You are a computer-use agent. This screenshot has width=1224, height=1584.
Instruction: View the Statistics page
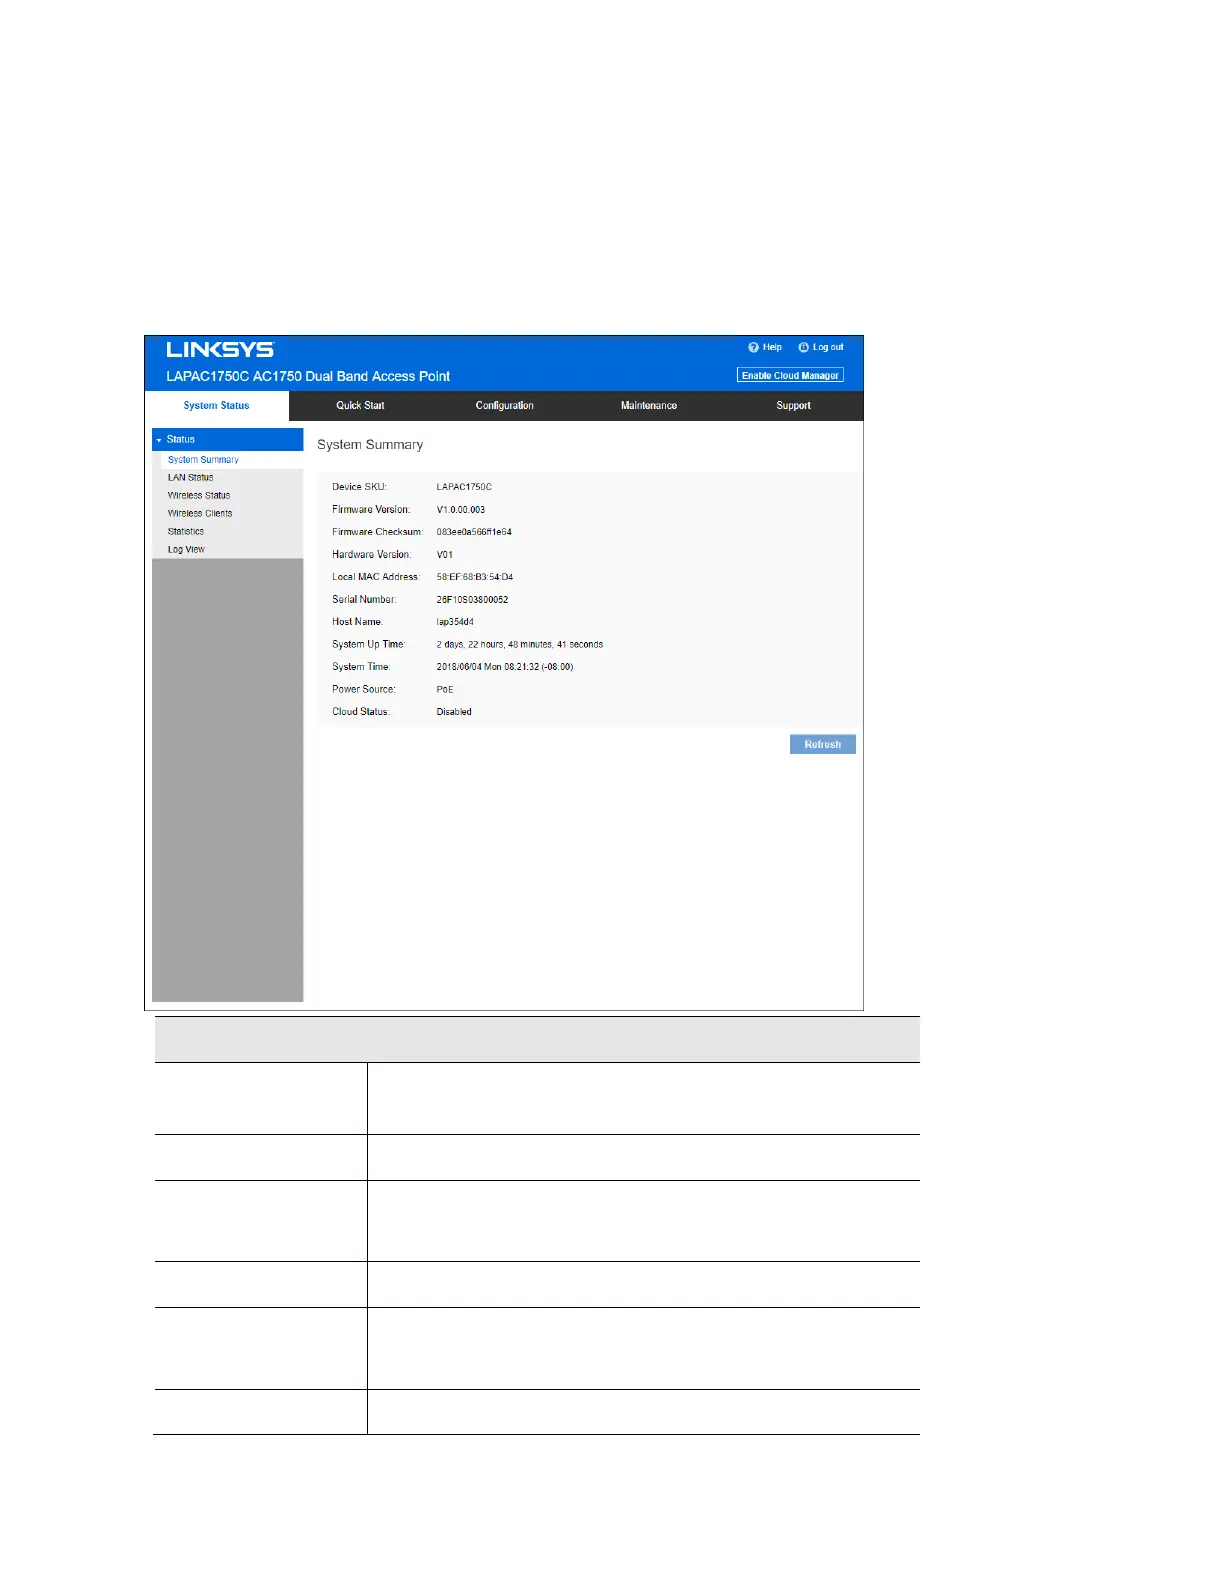point(186,532)
